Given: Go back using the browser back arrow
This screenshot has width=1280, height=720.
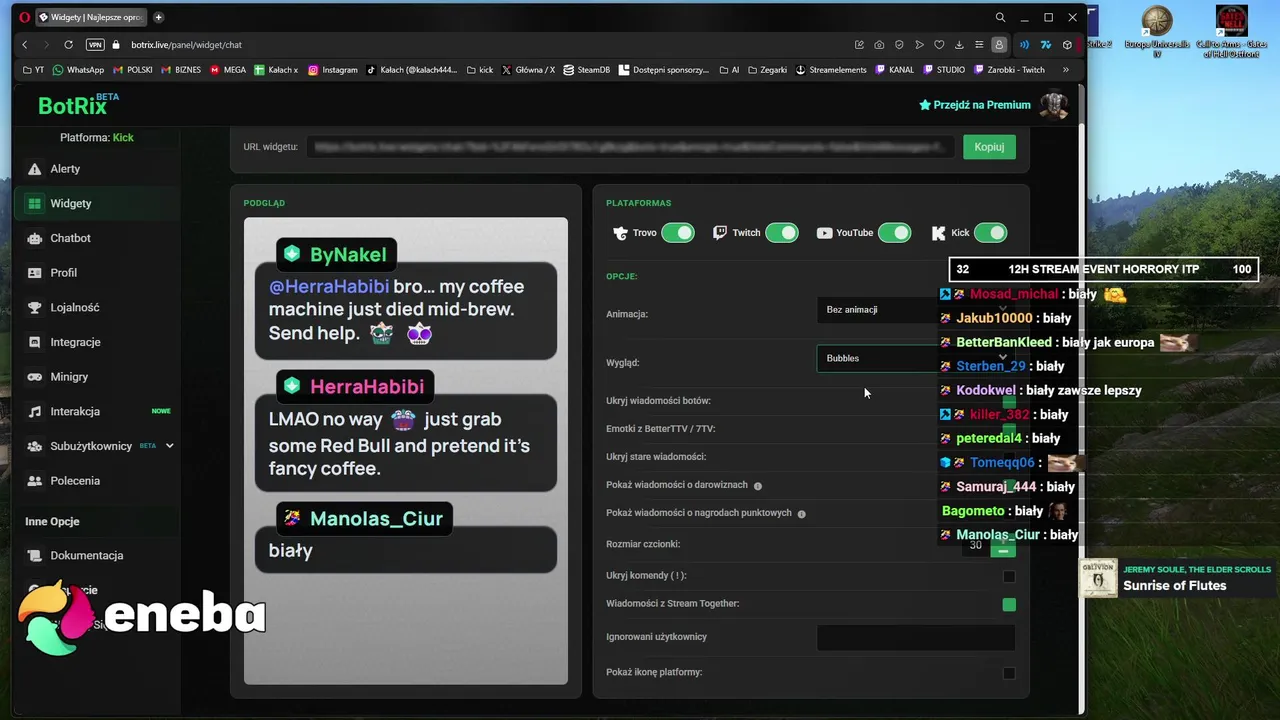Looking at the screenshot, I should coord(25,45).
